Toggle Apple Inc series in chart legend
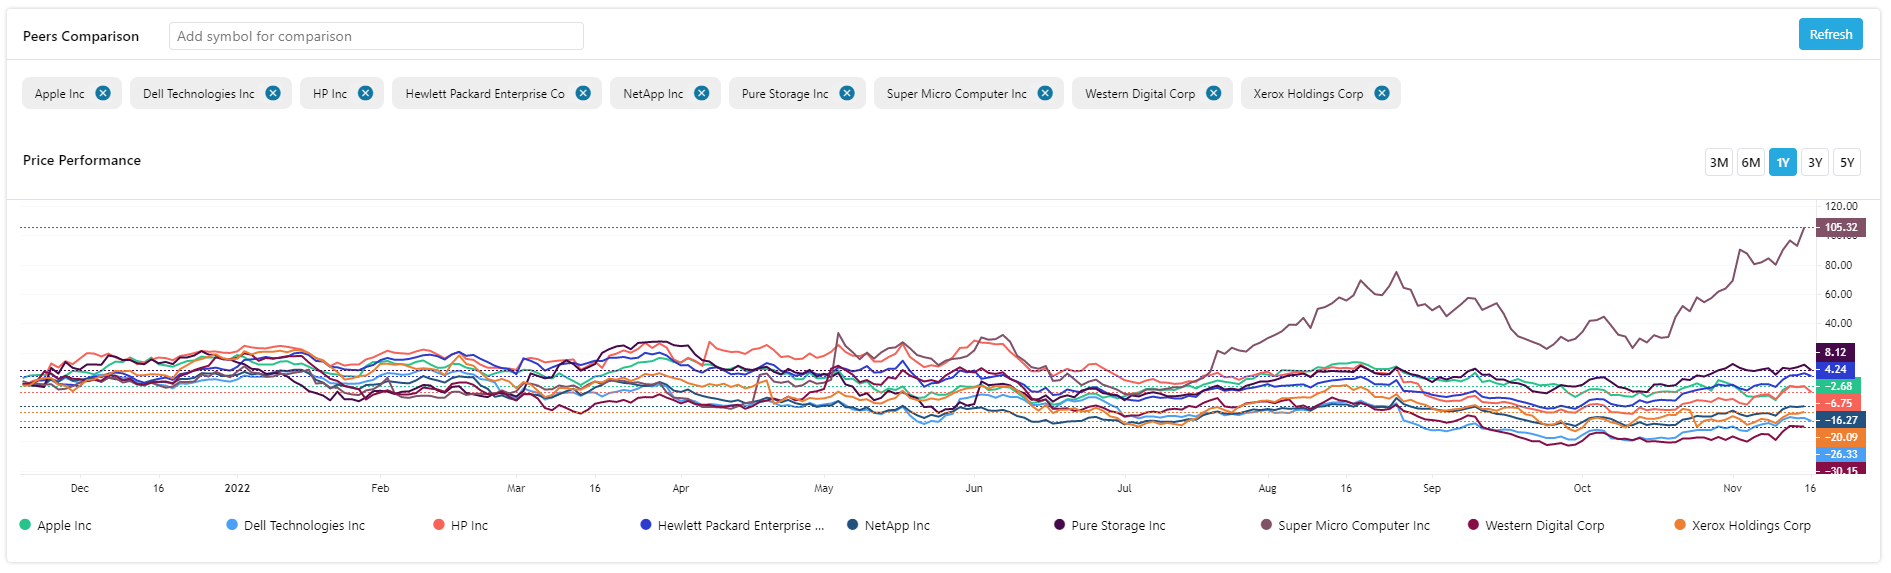The height and width of the screenshot is (573, 1891). [x=56, y=525]
